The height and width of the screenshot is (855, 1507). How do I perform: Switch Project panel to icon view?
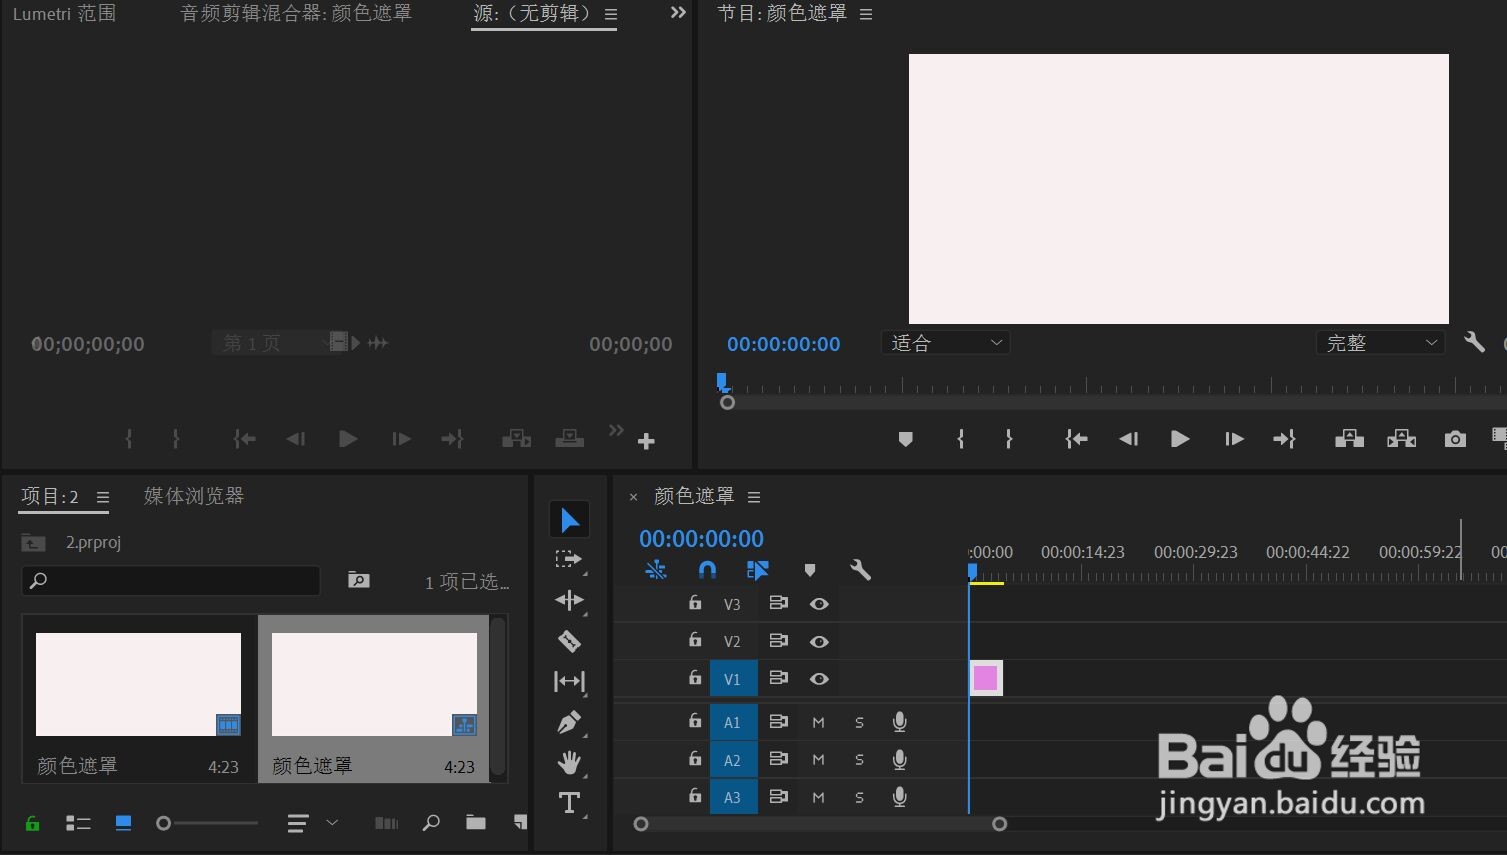coord(123,823)
